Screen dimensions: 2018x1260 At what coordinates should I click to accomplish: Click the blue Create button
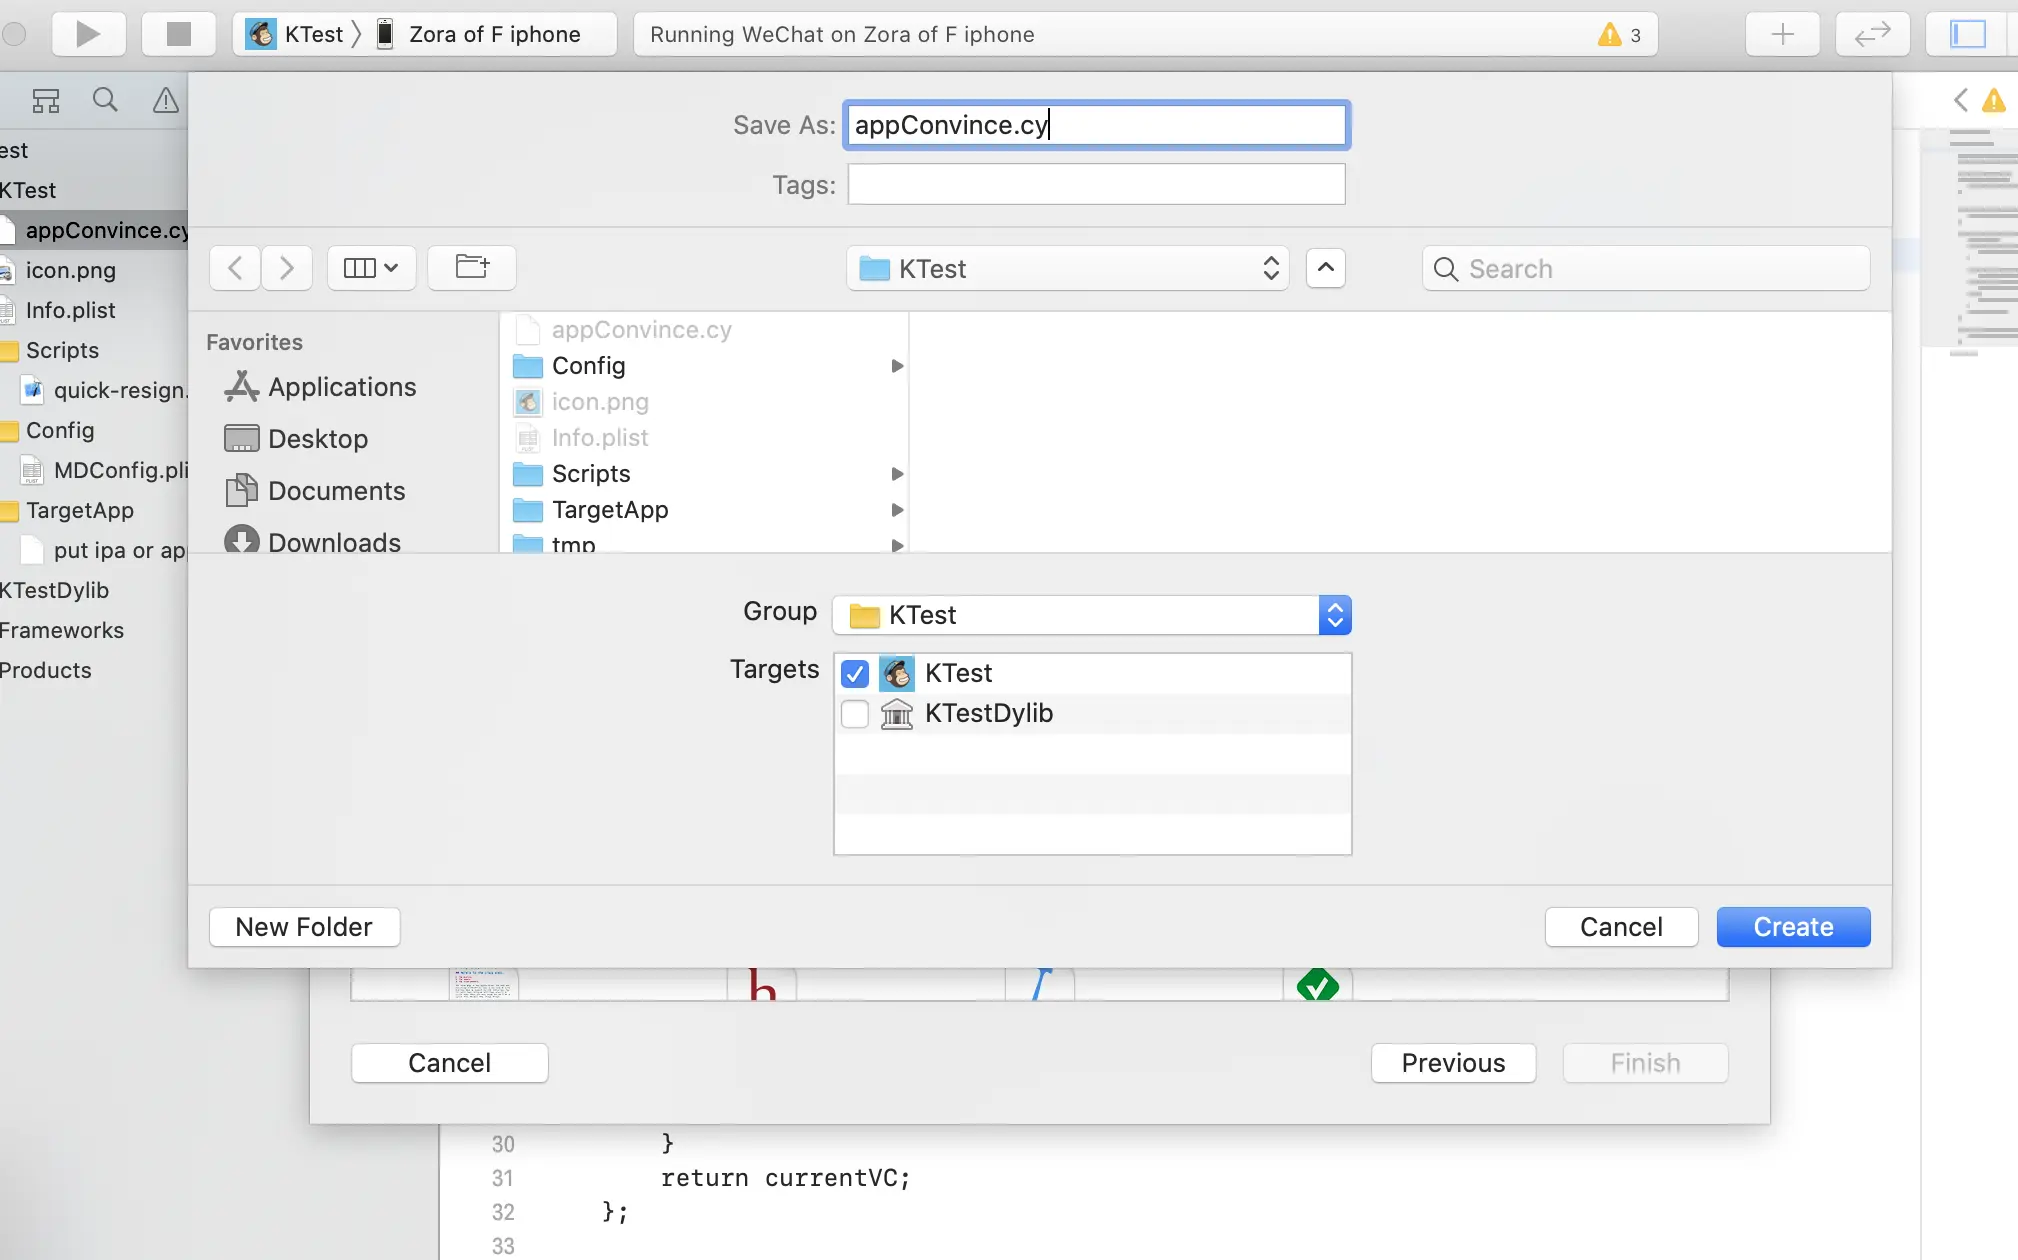point(1793,927)
